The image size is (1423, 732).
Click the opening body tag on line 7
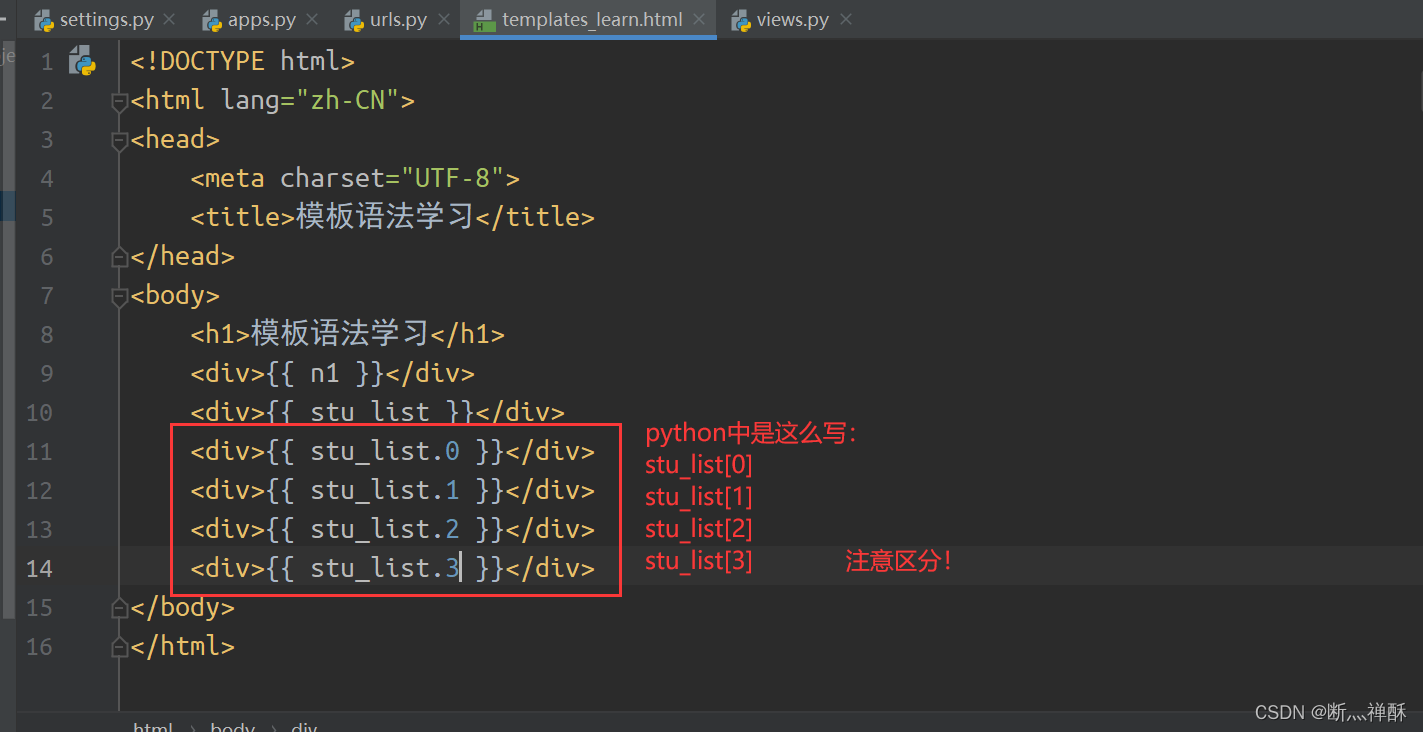pos(175,296)
